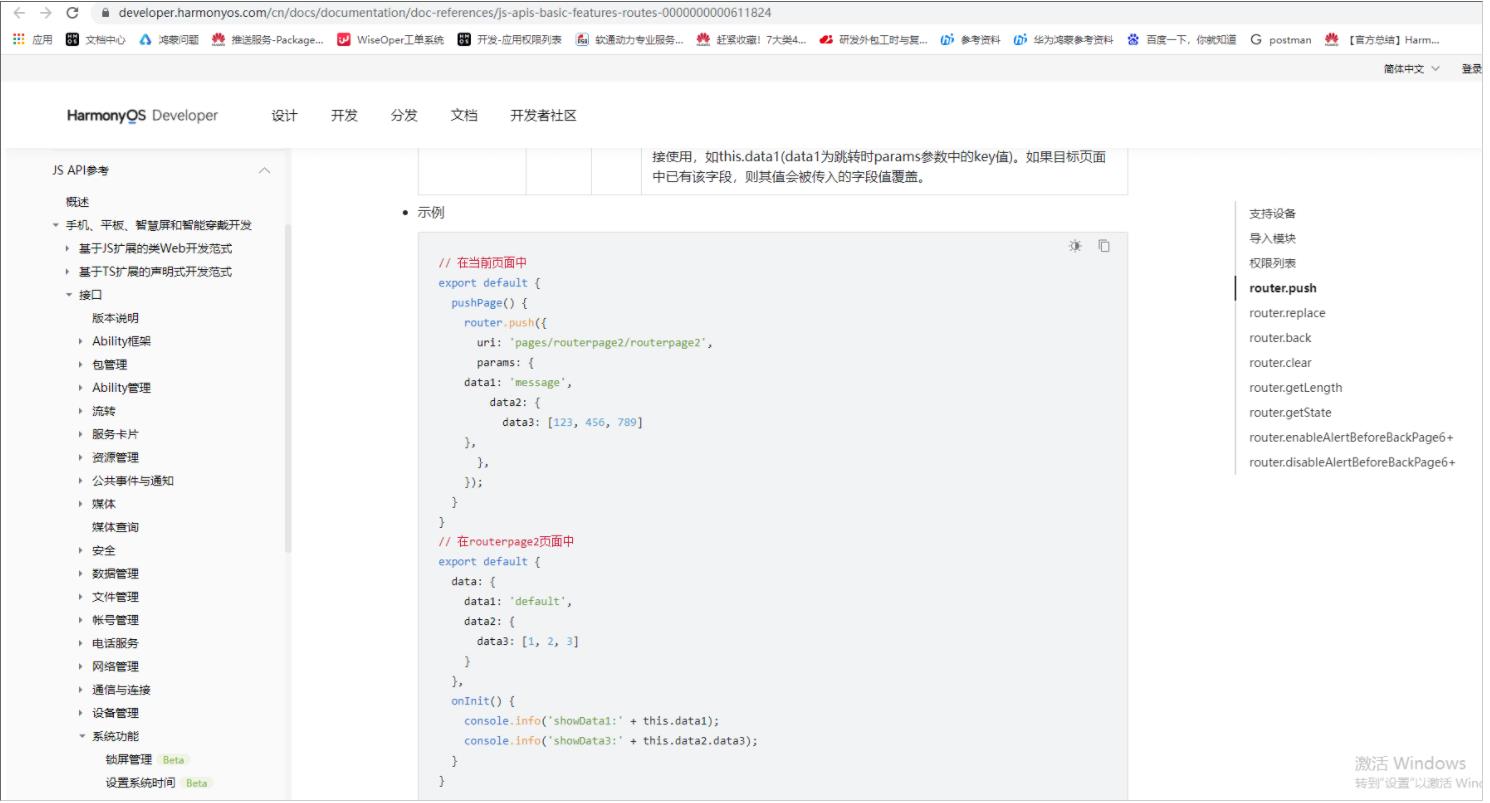Open the 文档中心 bookmark
Viewport: 1490px width, 803px height.
[96, 40]
